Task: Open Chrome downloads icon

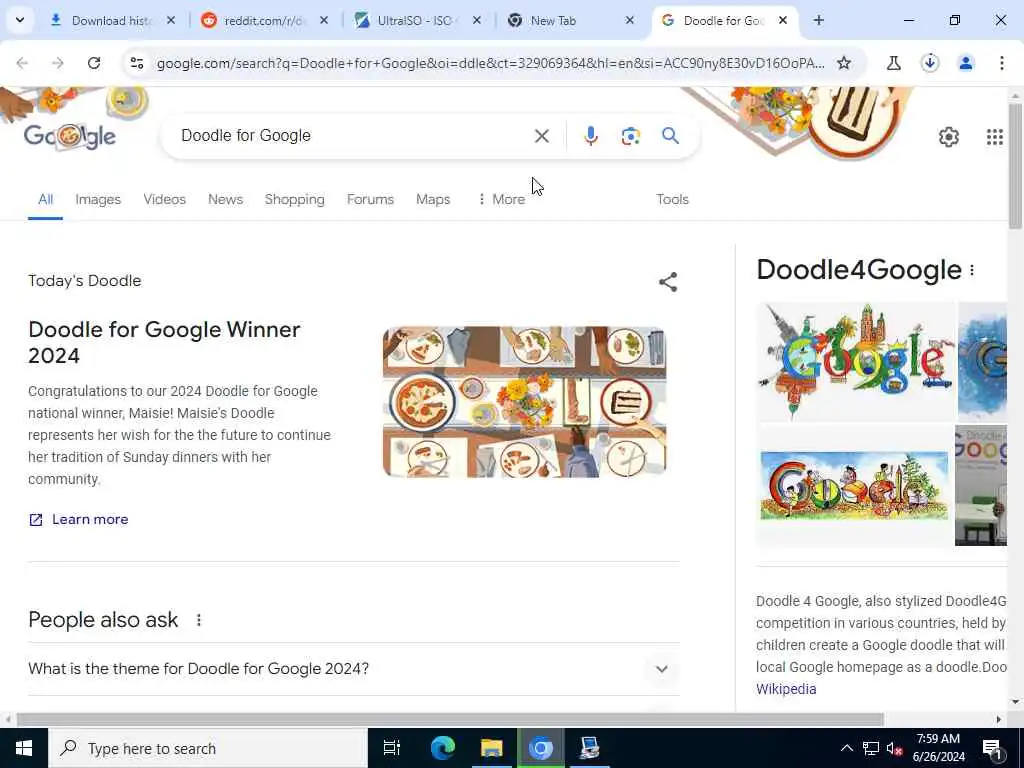Action: point(929,63)
